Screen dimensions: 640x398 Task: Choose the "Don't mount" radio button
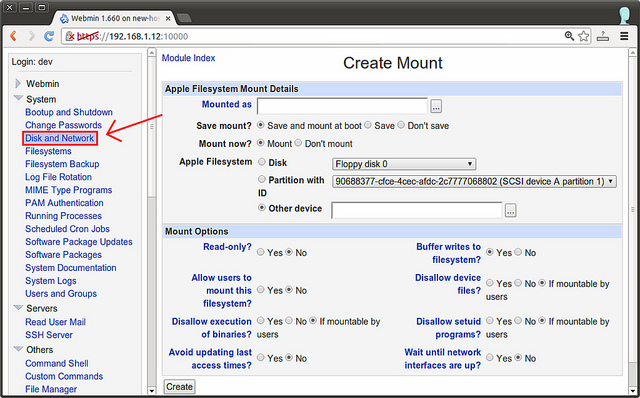[298, 143]
